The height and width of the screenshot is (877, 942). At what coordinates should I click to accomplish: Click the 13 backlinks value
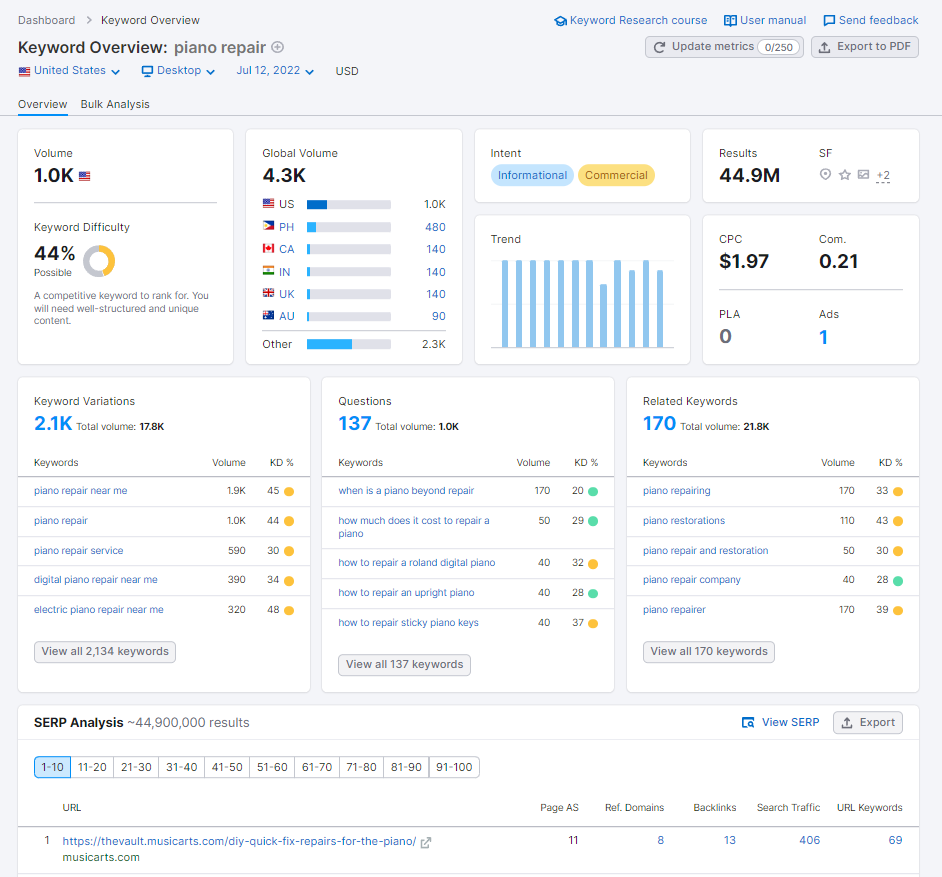[729, 840]
